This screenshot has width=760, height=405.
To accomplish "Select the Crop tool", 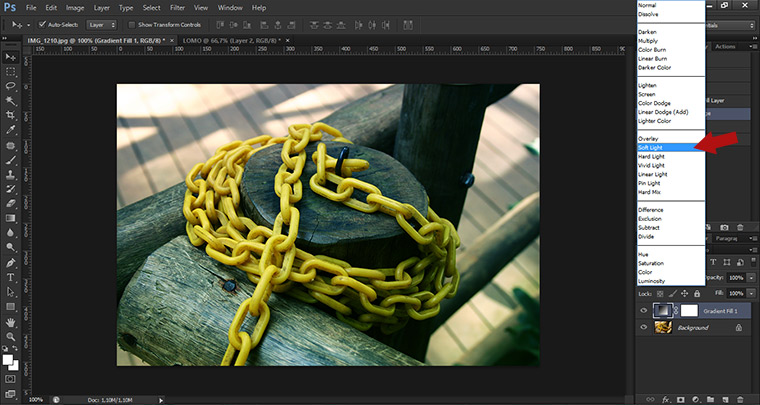I will [10, 115].
